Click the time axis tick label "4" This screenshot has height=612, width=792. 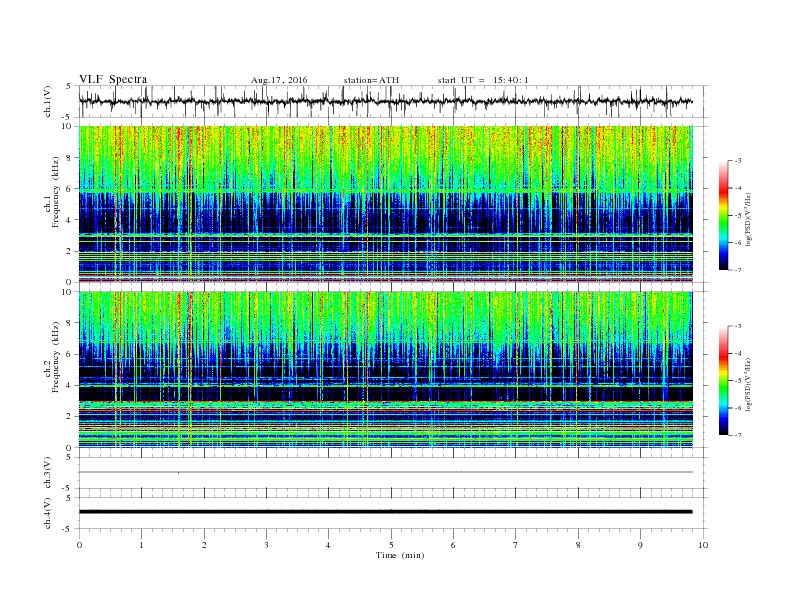328,545
